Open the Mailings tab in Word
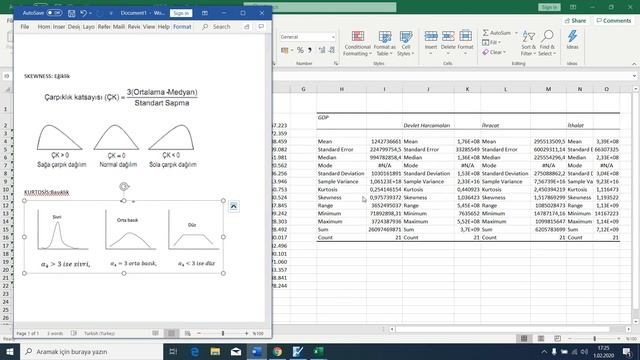Screen dimensions: 640x360 pyautogui.click(x=119, y=27)
